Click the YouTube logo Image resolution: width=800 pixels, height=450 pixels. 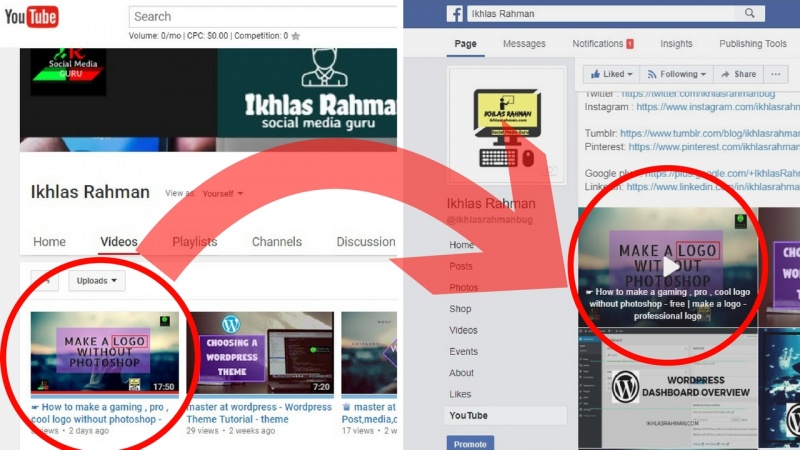(x=32, y=17)
